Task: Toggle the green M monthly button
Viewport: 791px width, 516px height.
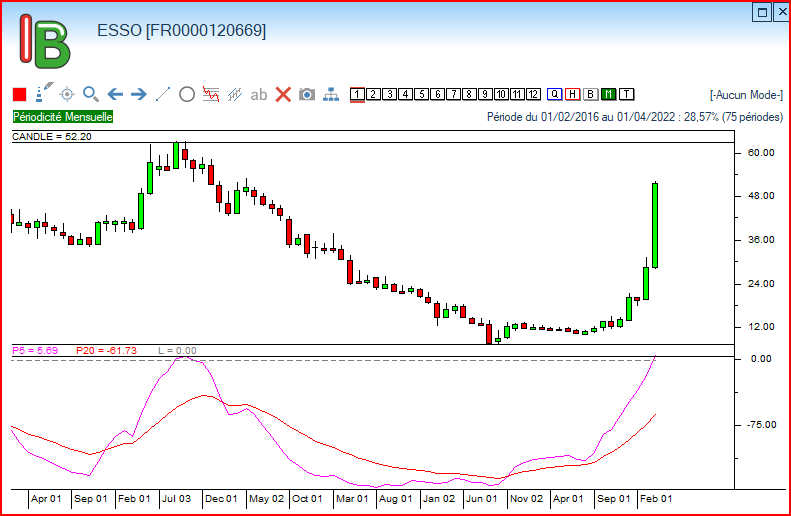Action: click(608, 94)
